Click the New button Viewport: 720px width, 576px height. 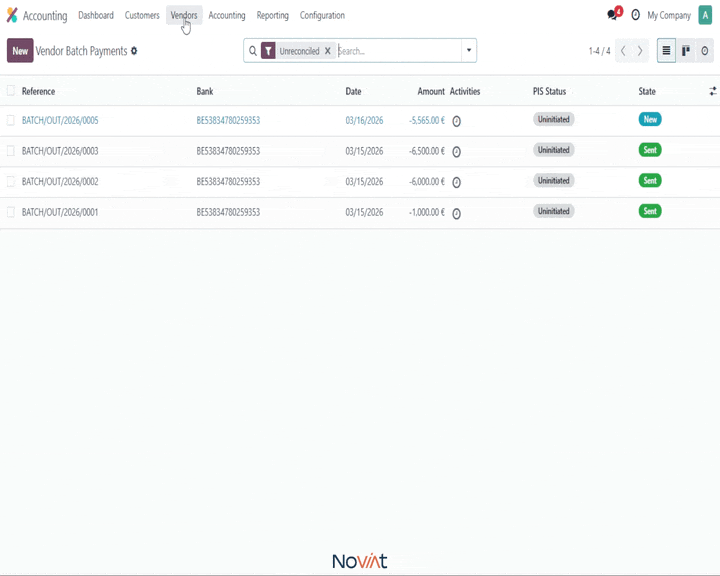tap(20, 51)
